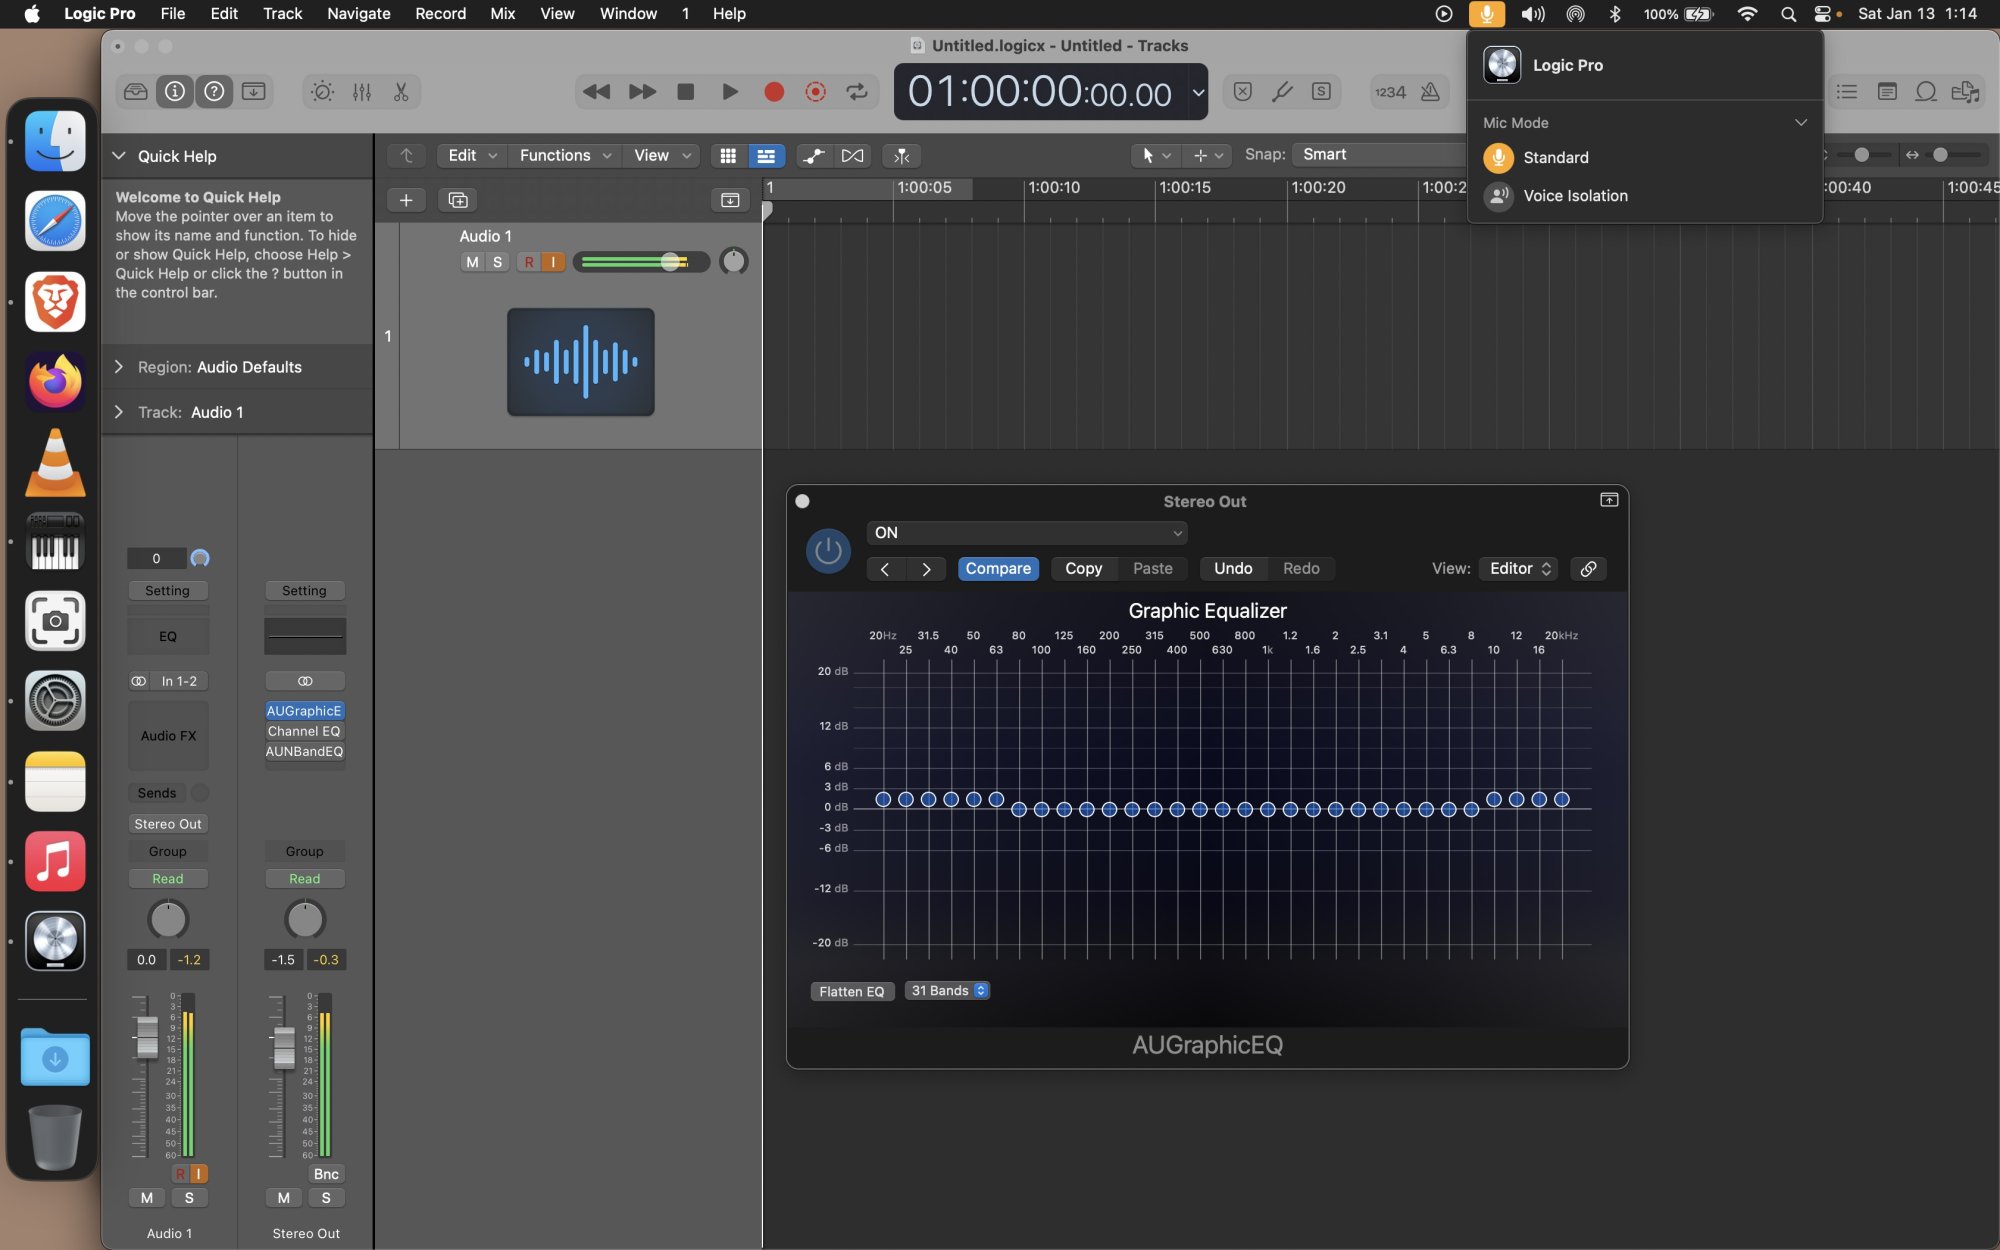This screenshot has width=2000, height=1250.
Task: Open the Edit menu in Tracks area
Action: [x=472, y=155]
